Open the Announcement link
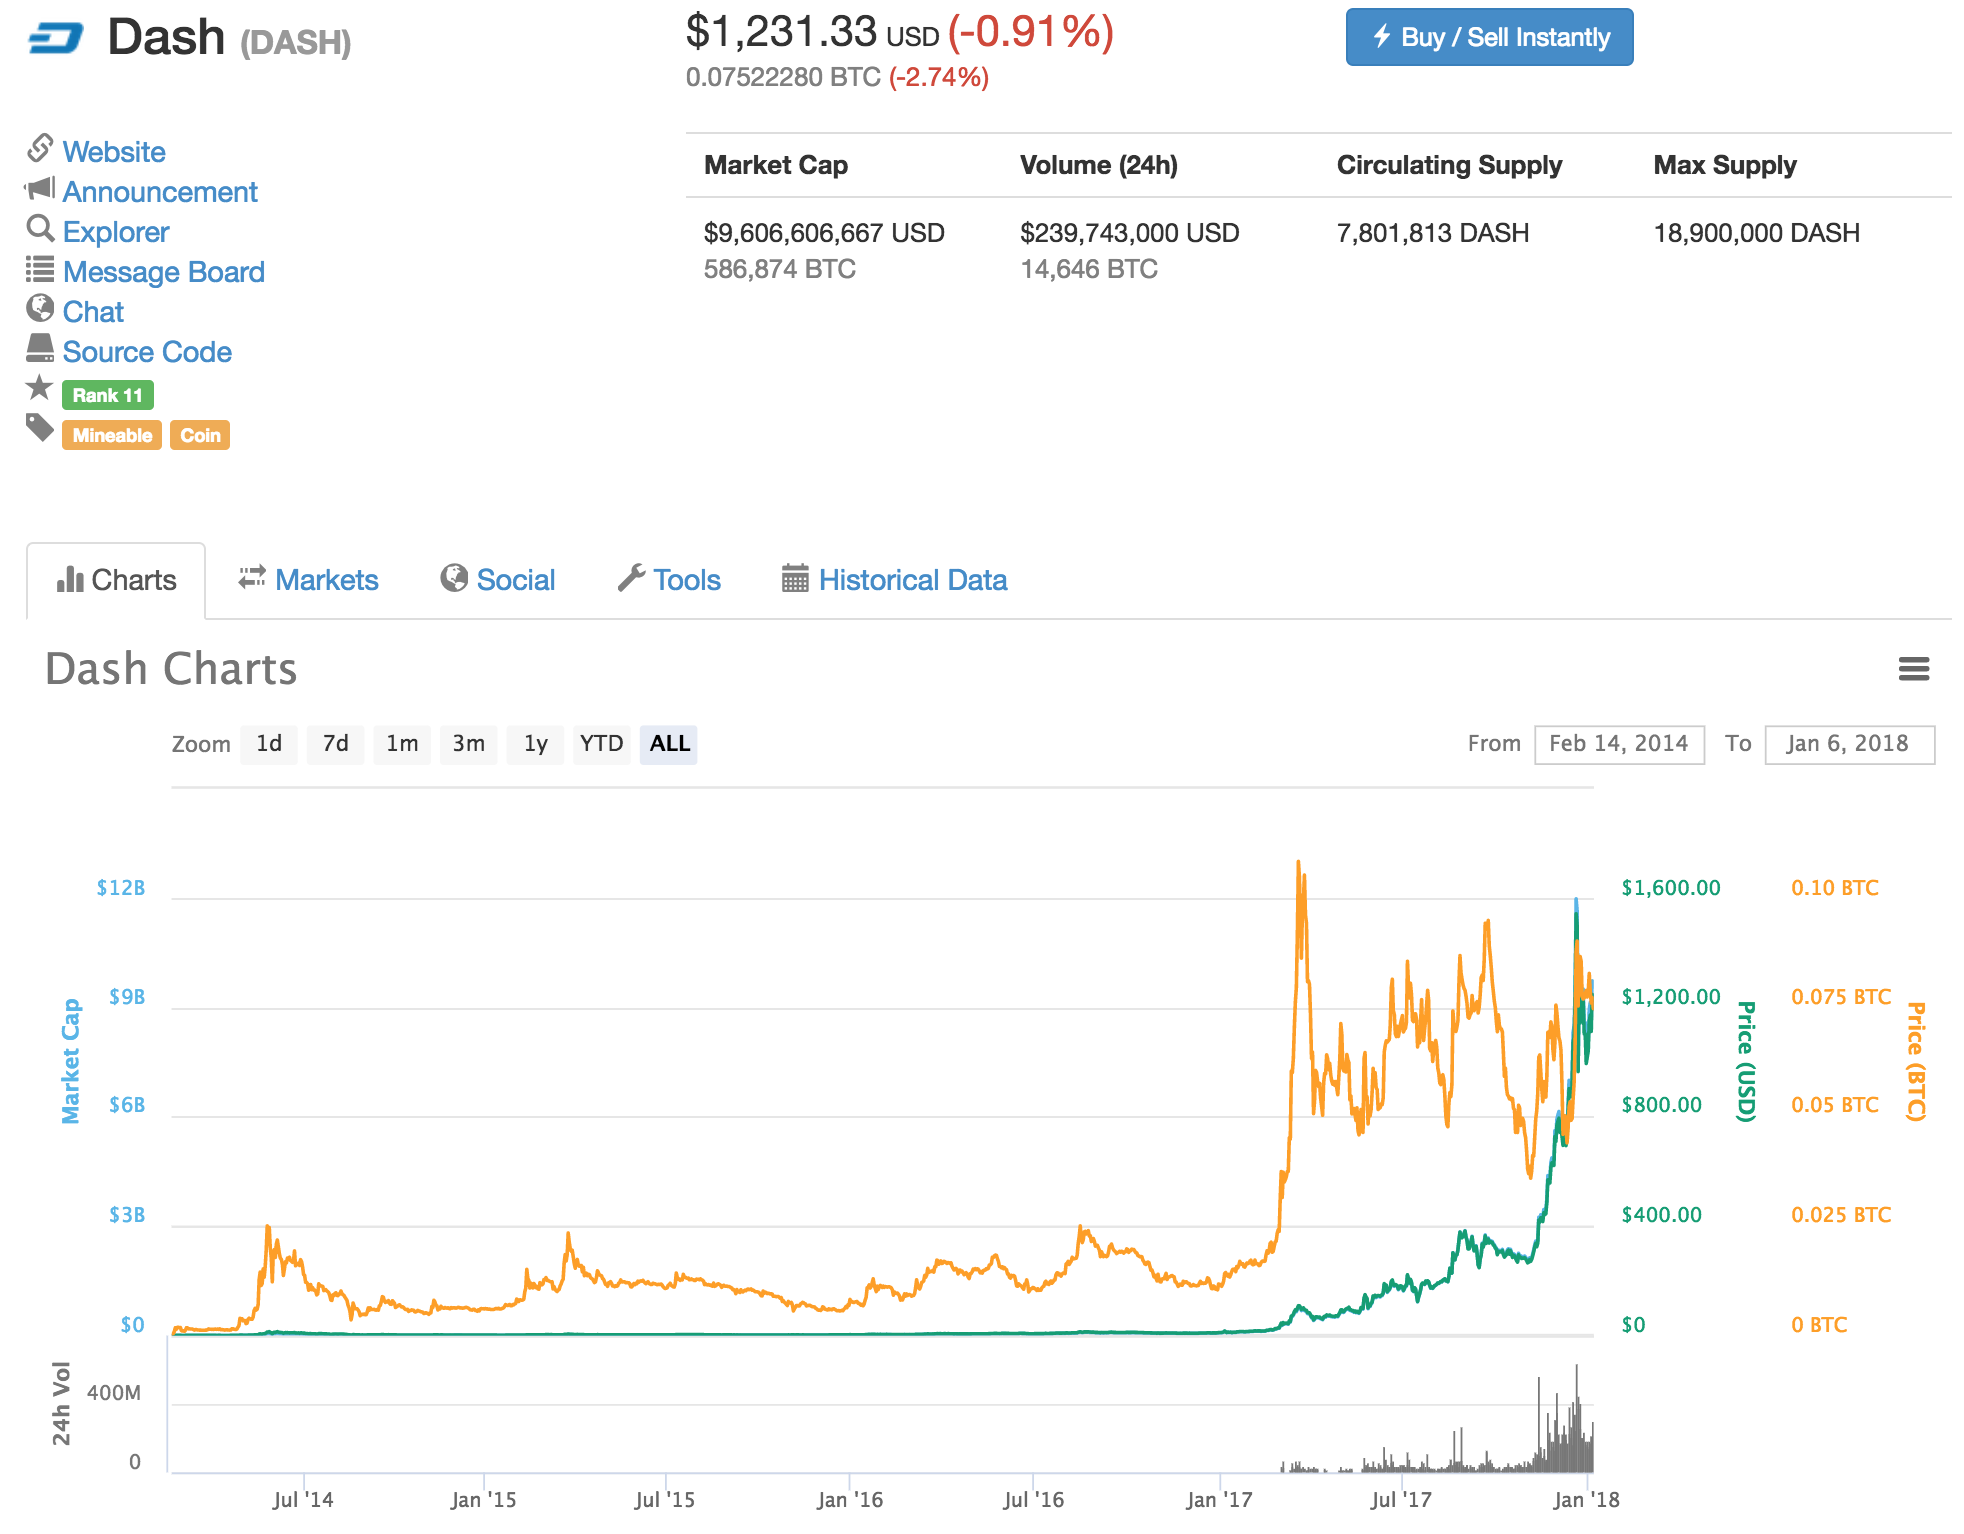 tap(160, 192)
